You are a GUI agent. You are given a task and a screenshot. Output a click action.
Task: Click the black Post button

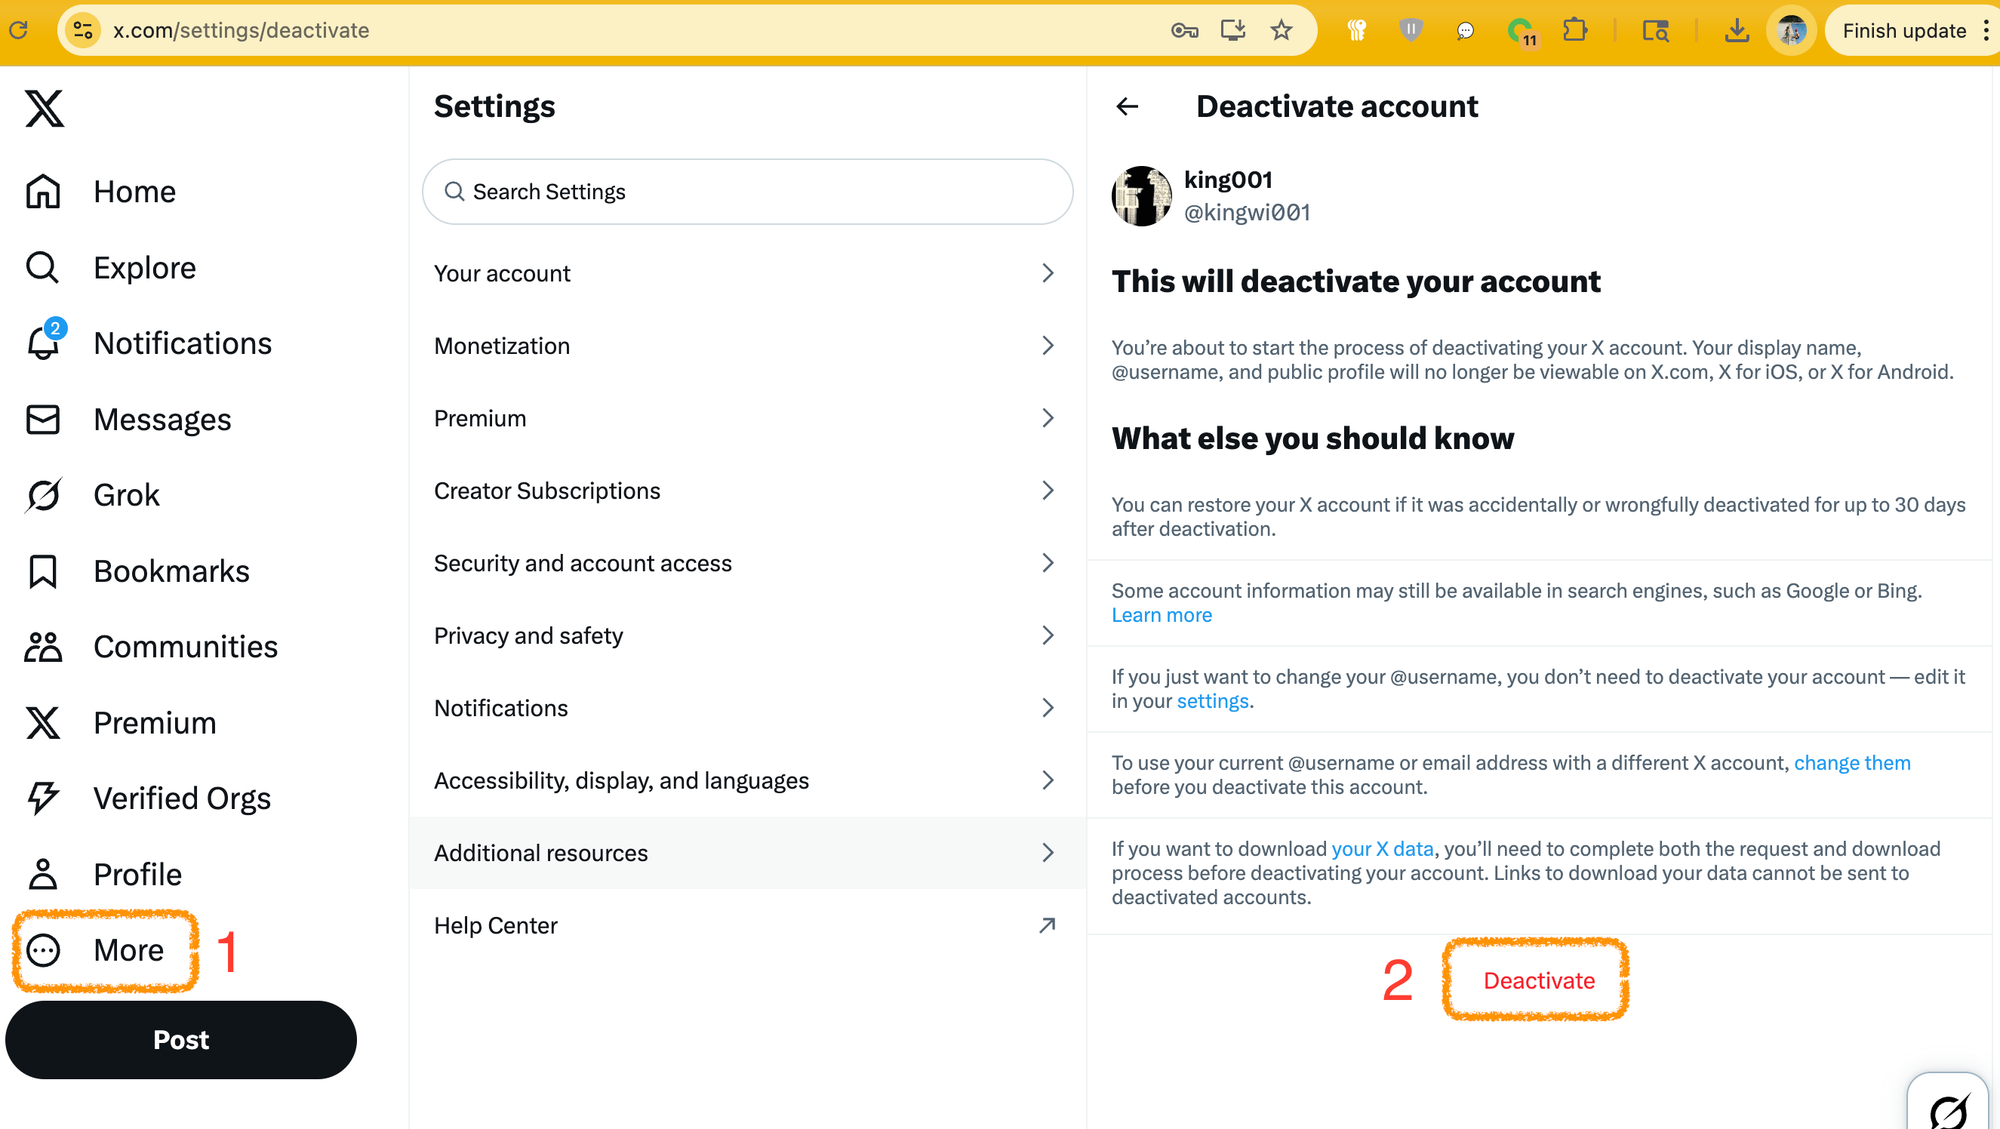click(x=181, y=1040)
